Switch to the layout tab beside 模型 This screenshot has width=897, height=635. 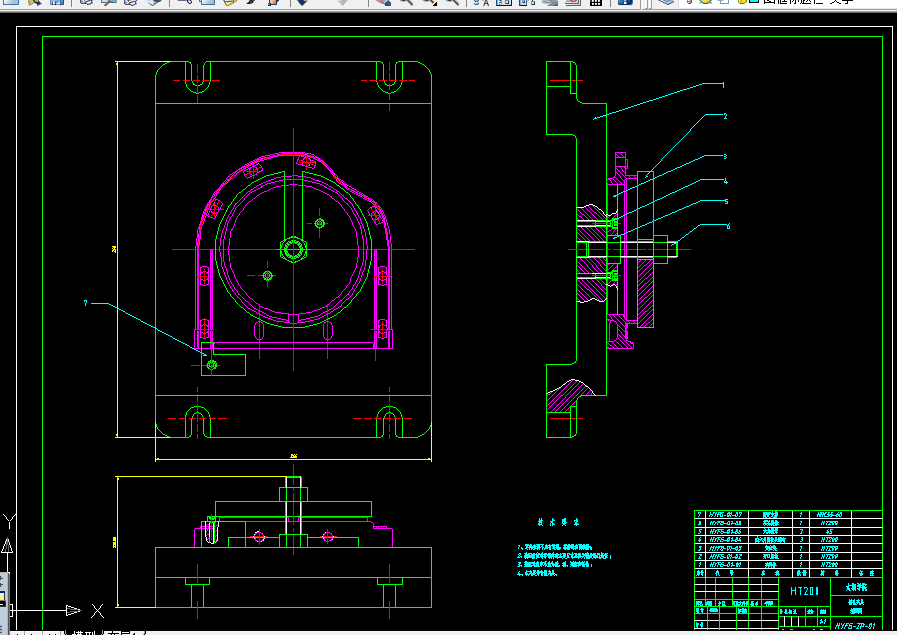(122, 633)
